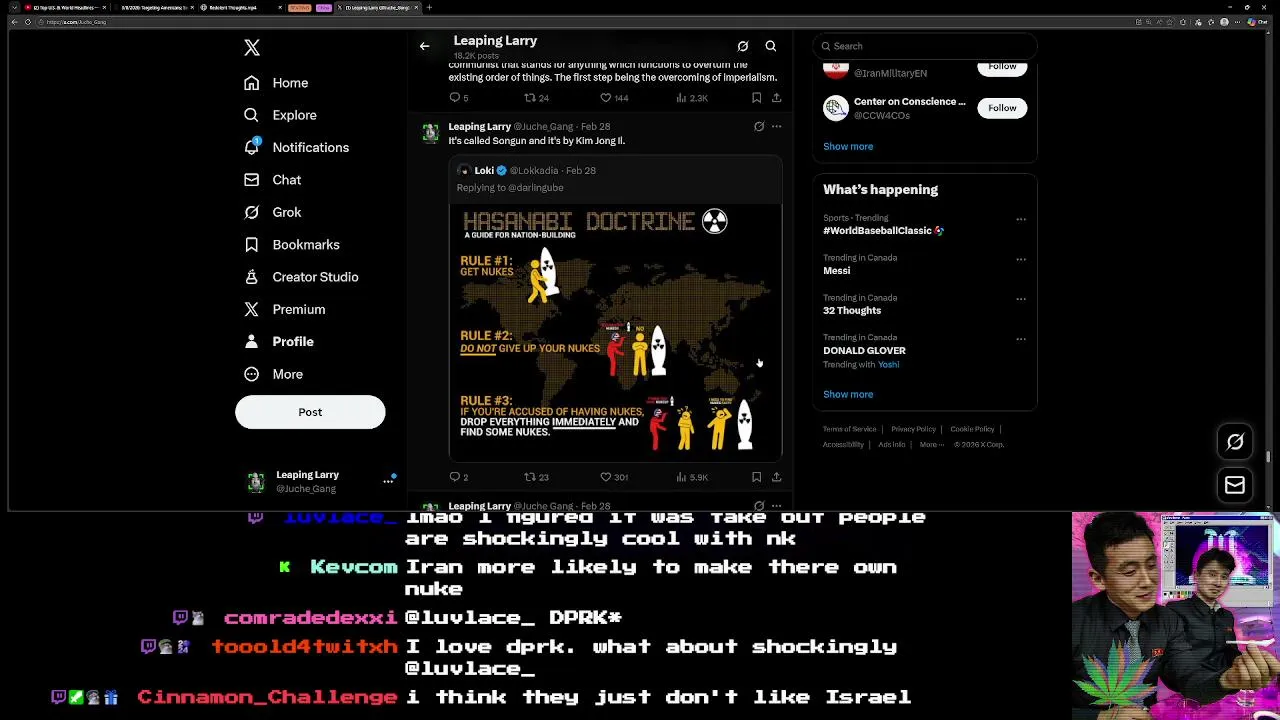Open a new browser tab
Screen dimensions: 1280x720
(x=429, y=7)
